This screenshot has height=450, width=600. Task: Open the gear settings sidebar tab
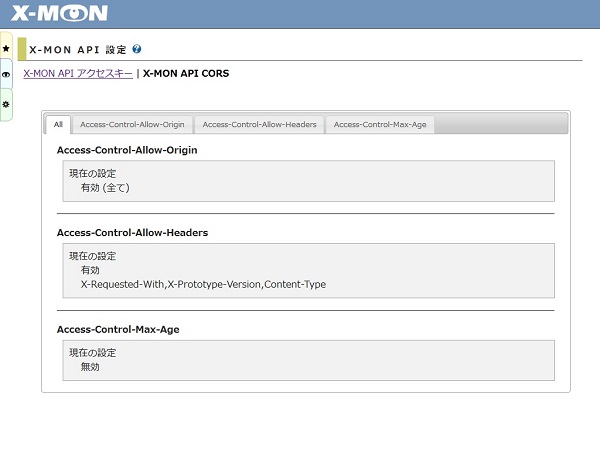(x=6, y=104)
